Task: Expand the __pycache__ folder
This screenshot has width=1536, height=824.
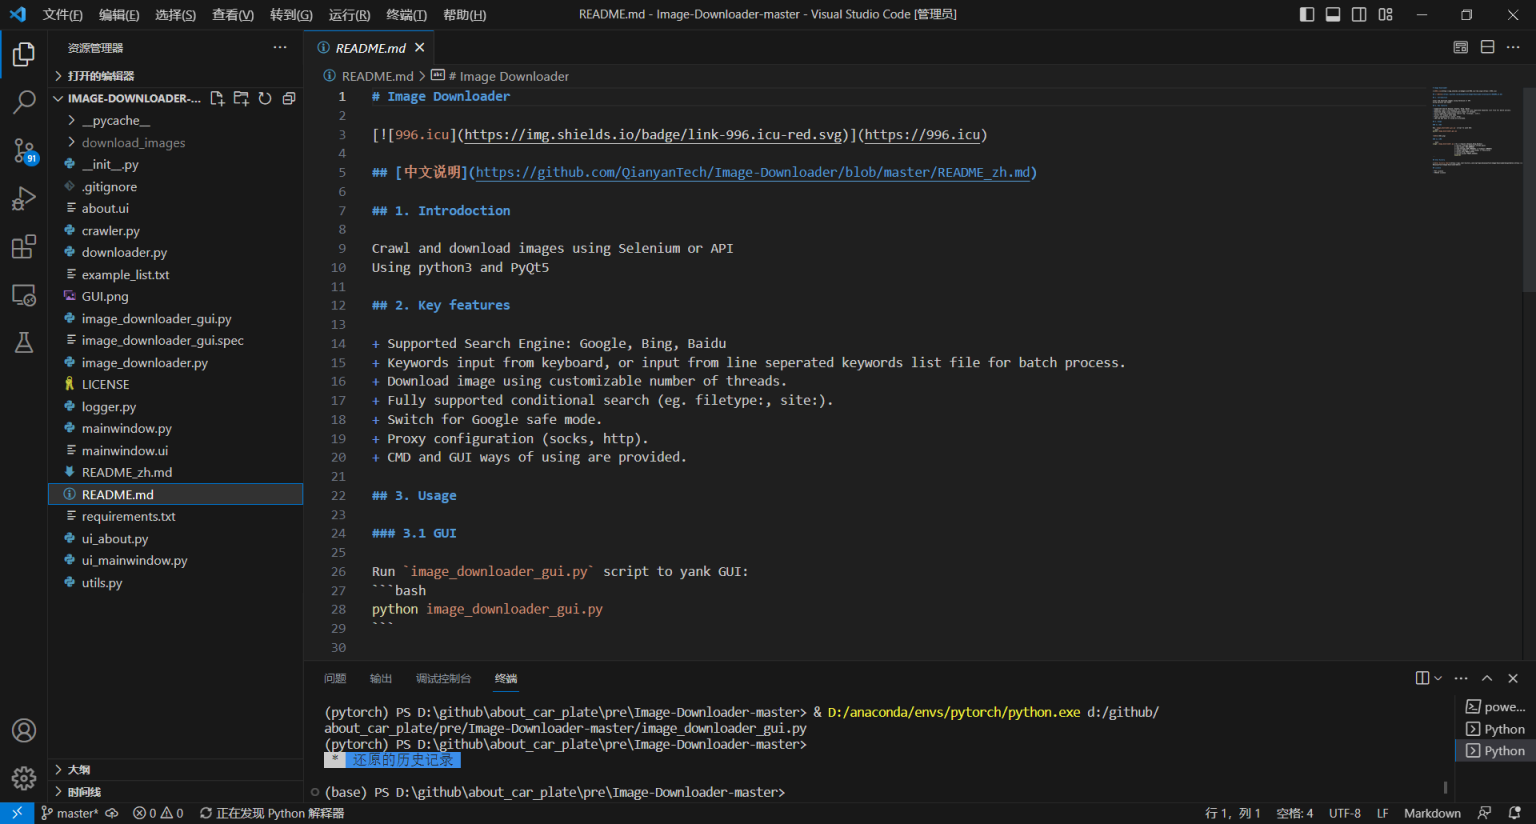Action: pos(115,121)
